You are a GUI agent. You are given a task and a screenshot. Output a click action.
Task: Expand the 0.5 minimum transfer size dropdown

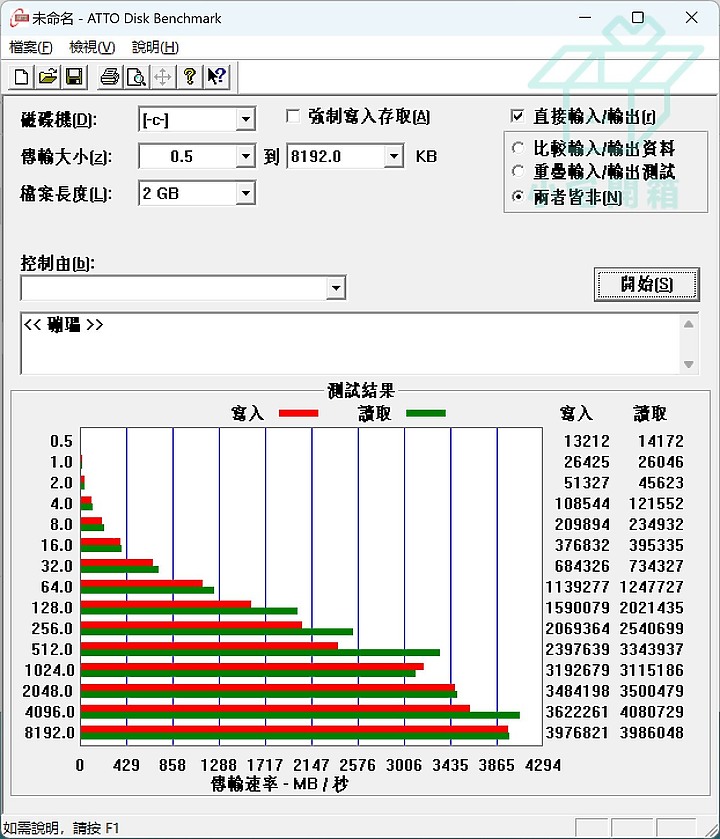246,156
